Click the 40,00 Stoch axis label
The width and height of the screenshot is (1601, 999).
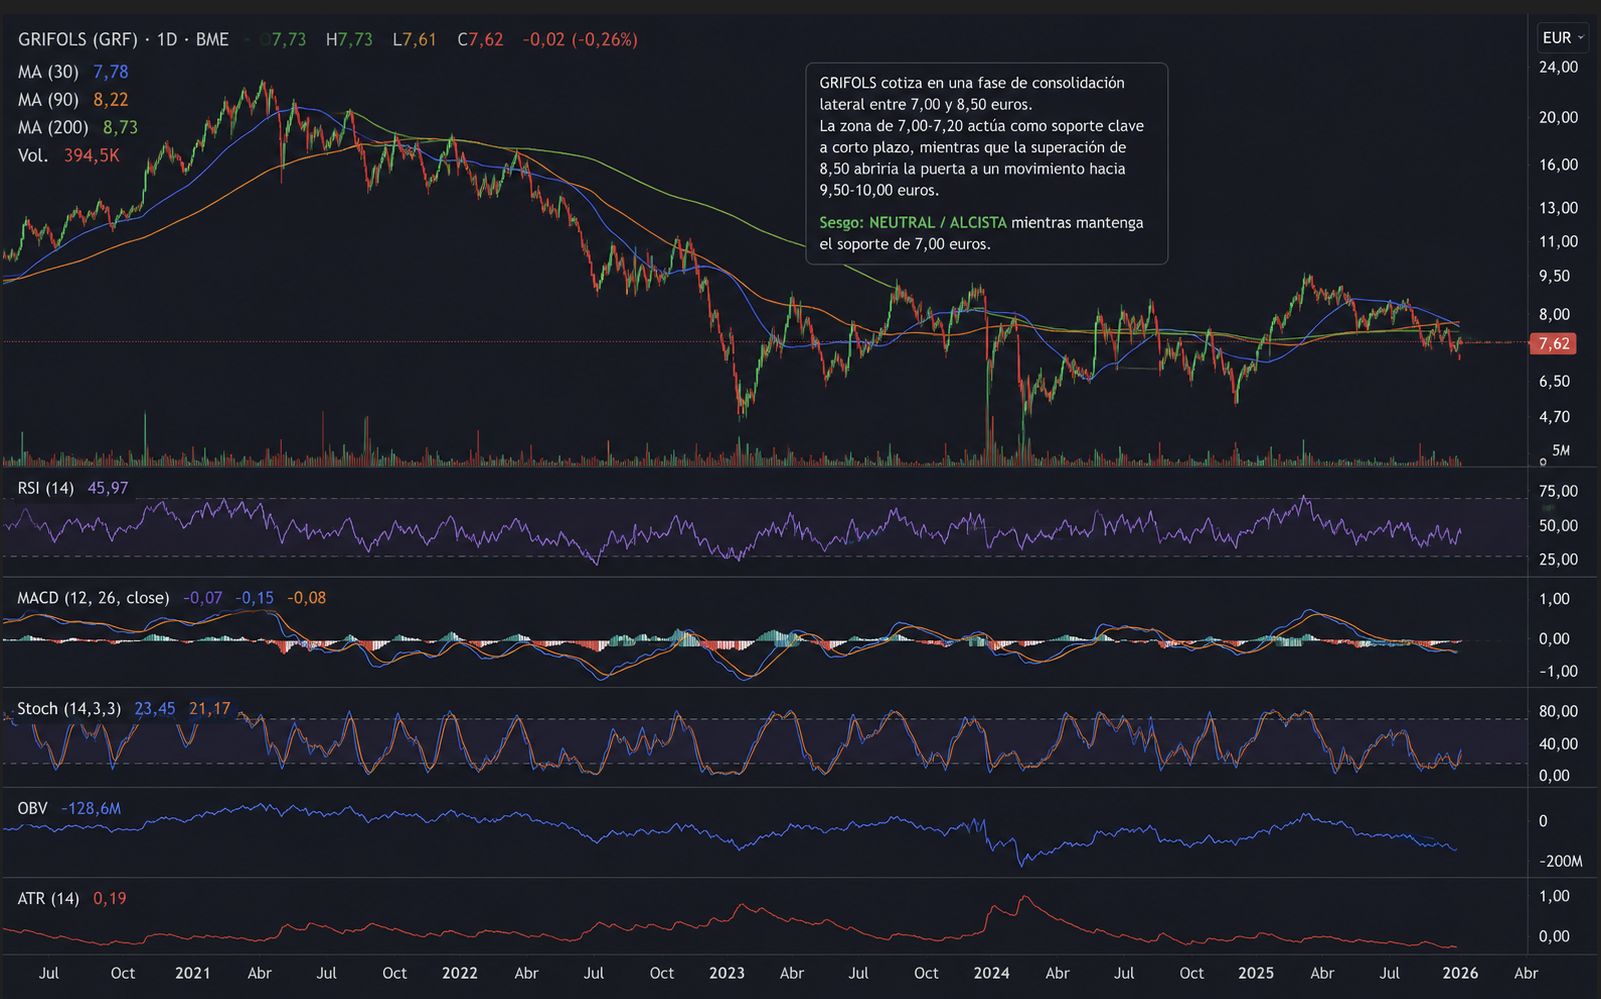click(1558, 744)
